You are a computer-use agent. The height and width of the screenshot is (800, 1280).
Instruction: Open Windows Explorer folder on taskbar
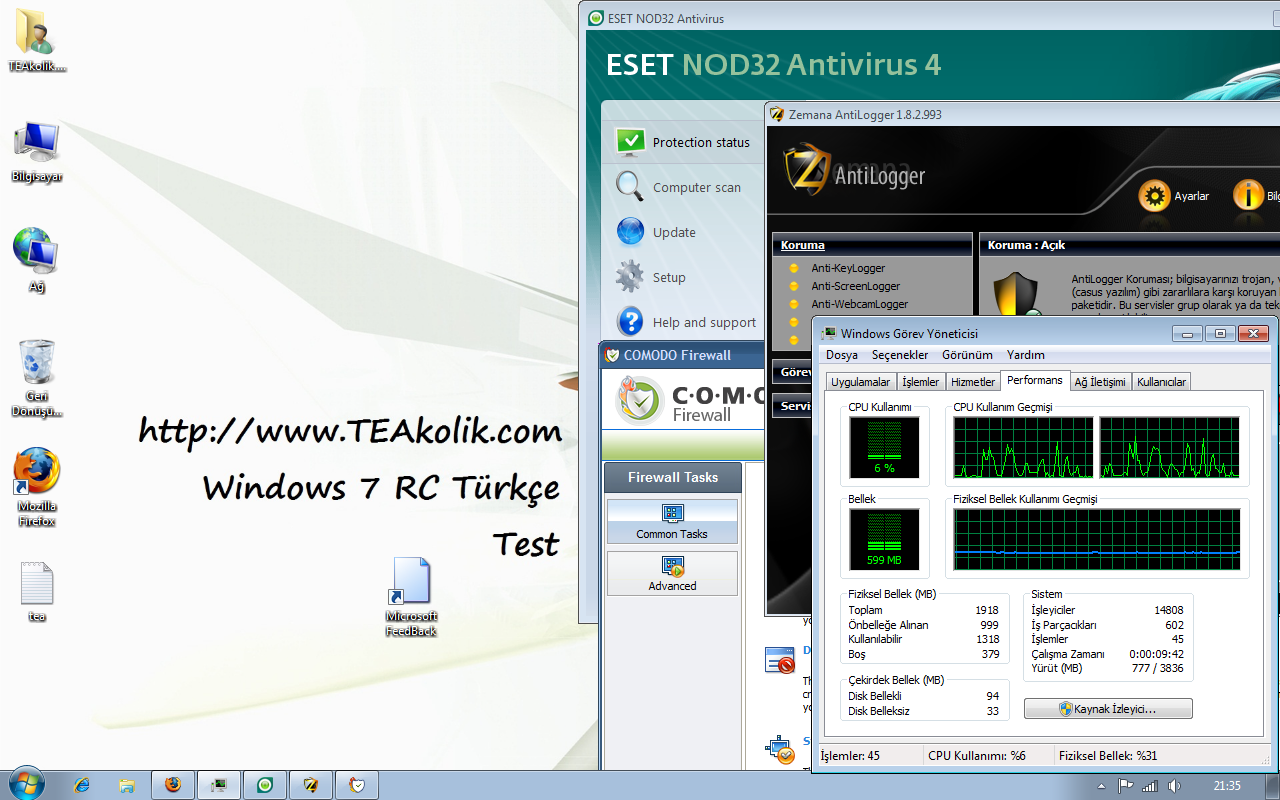coord(128,785)
